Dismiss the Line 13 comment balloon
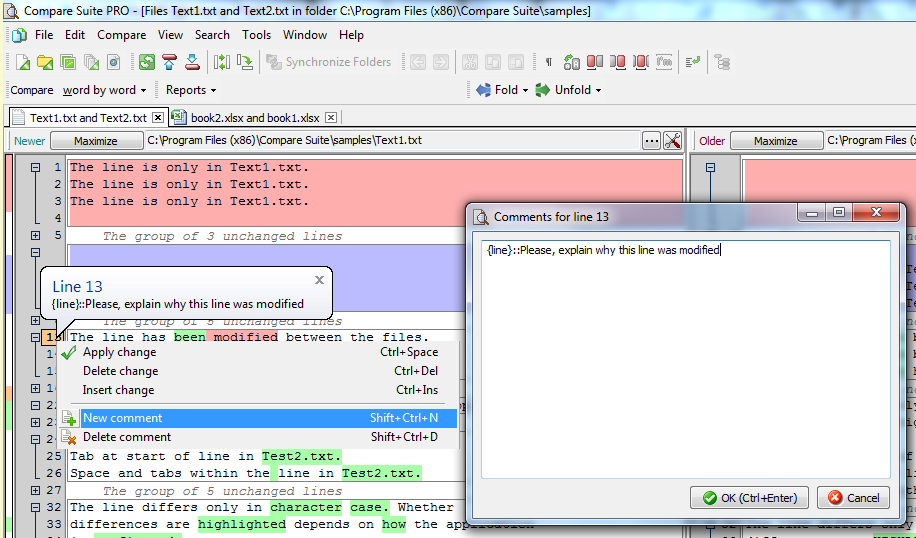The image size is (916, 538). [319, 280]
